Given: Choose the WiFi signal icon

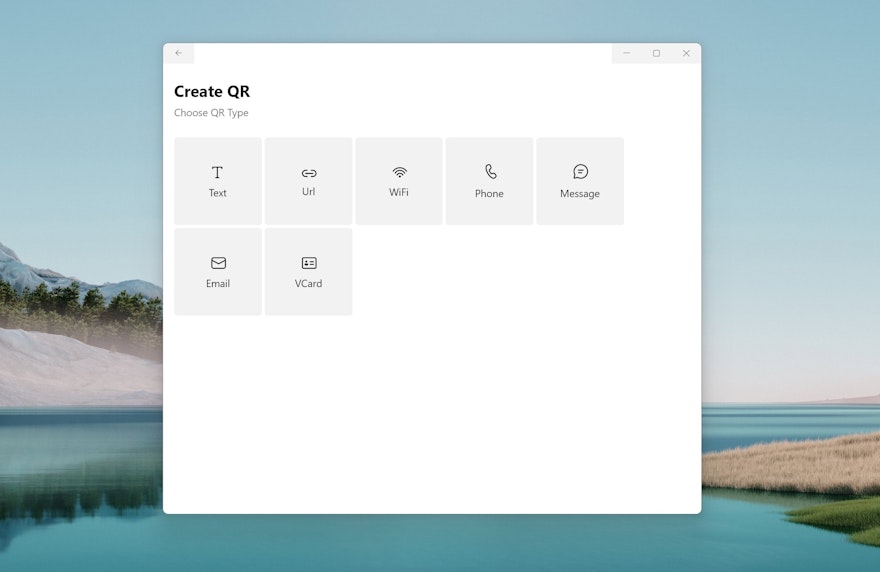Looking at the screenshot, I should tap(399, 172).
